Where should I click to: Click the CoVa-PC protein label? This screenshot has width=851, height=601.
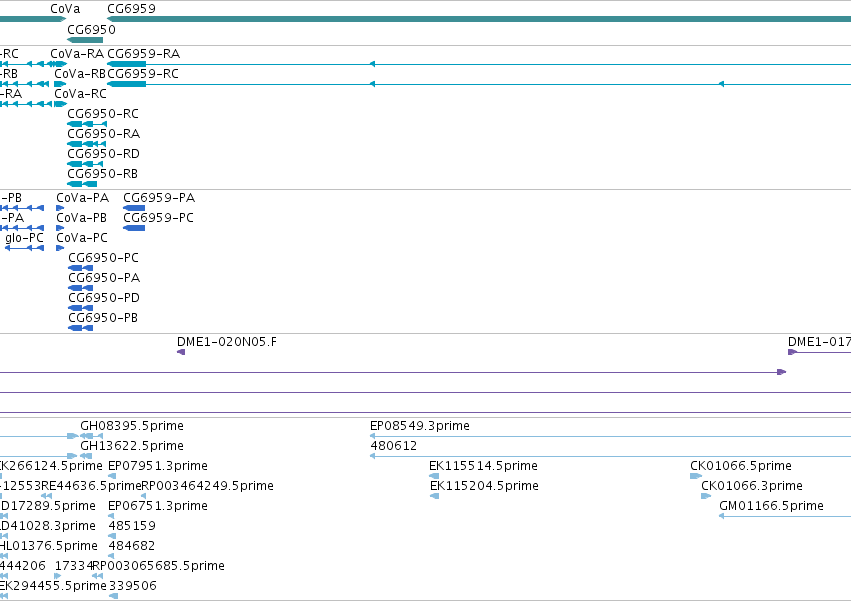(82, 238)
